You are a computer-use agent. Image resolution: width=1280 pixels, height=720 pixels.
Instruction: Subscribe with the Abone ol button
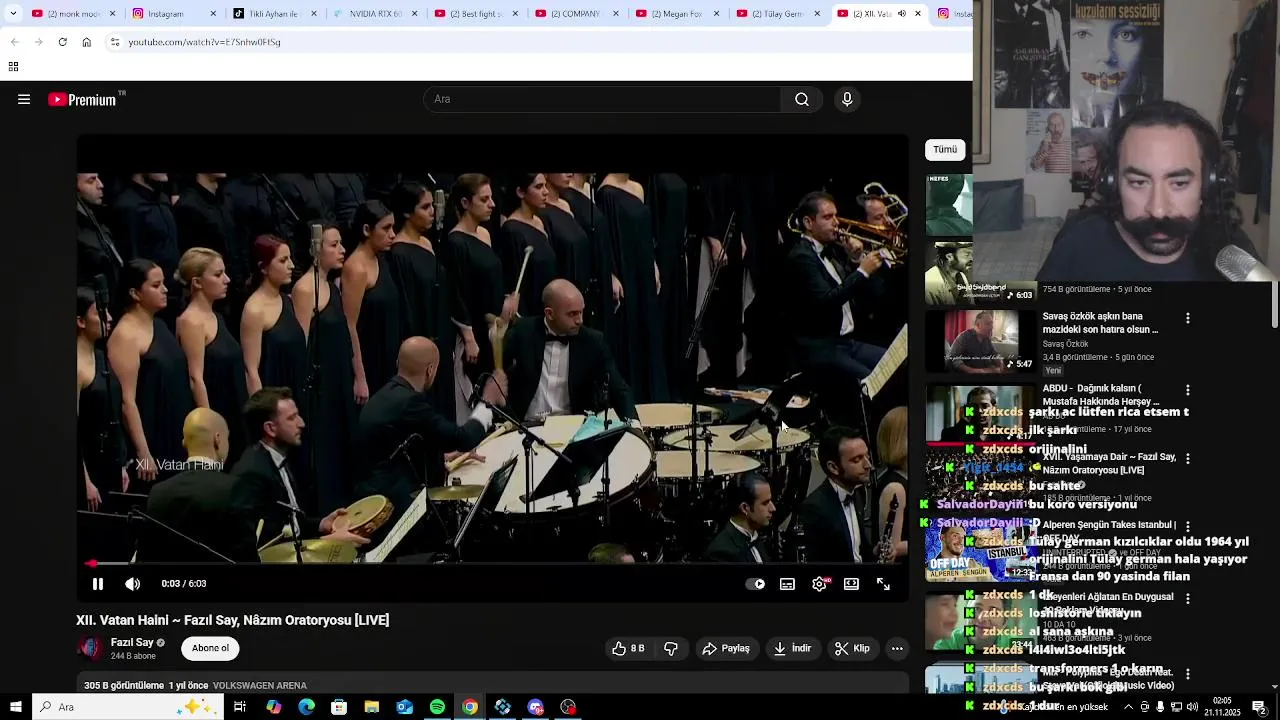[210, 648]
